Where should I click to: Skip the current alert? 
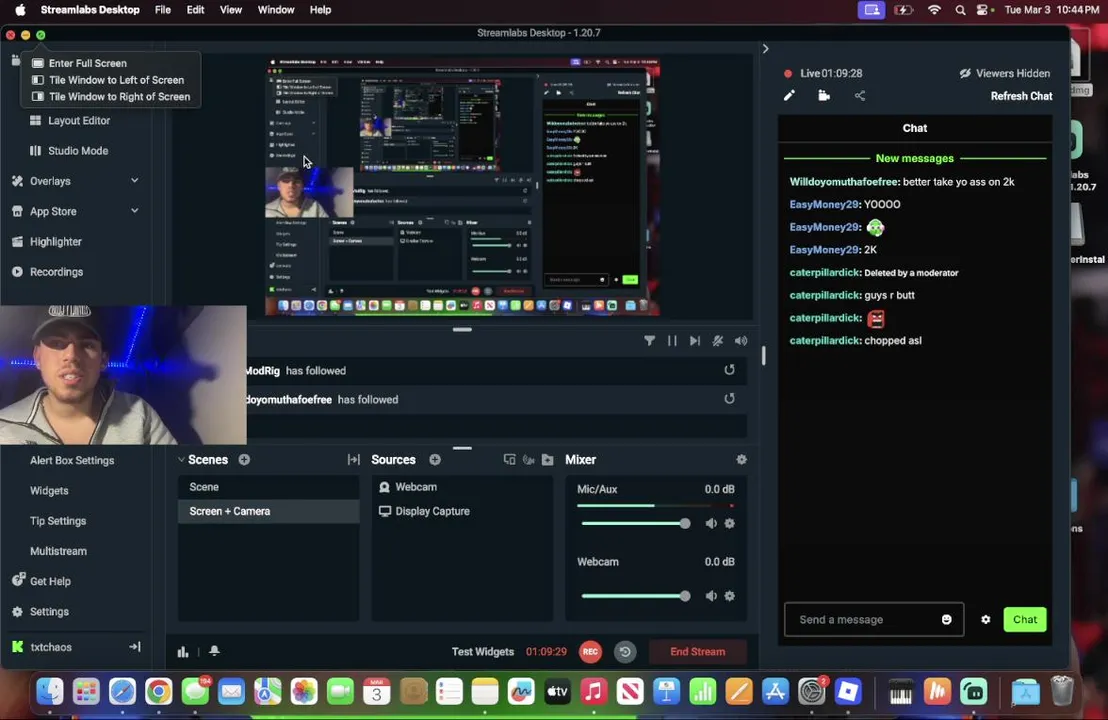[x=695, y=341]
